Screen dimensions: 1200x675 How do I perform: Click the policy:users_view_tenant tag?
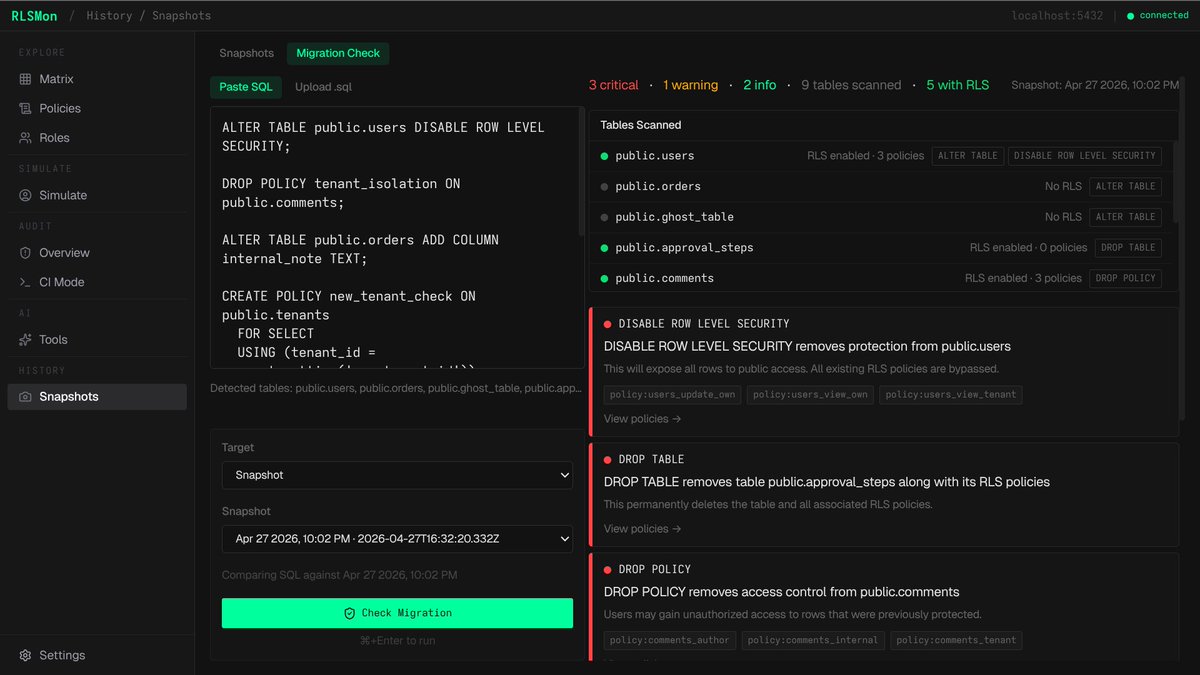[951, 395]
